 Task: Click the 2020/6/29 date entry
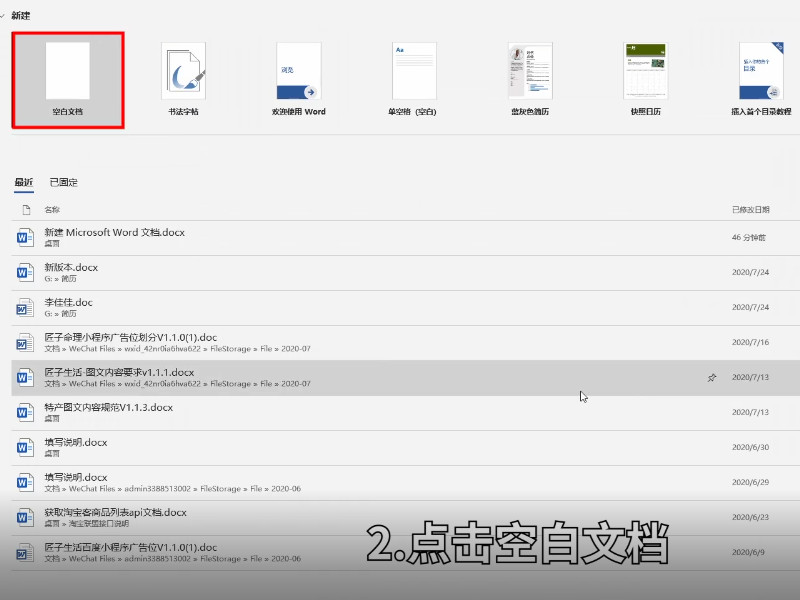pos(750,482)
